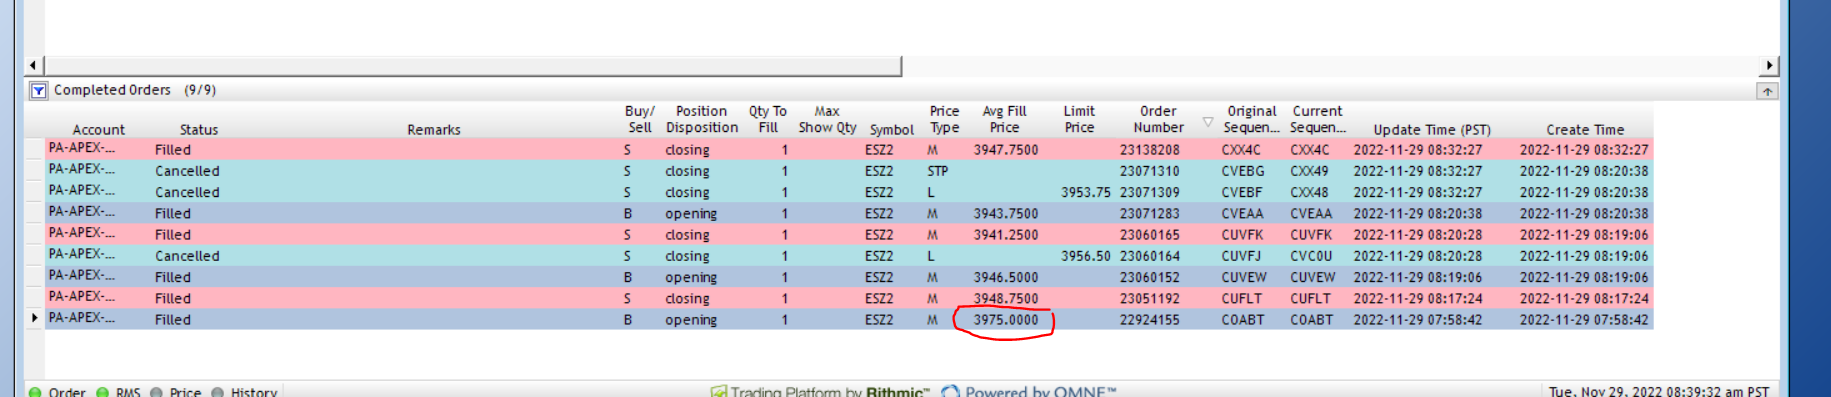Sort by the Buy/Sell column header
The height and width of the screenshot is (397, 1831).
pos(640,120)
